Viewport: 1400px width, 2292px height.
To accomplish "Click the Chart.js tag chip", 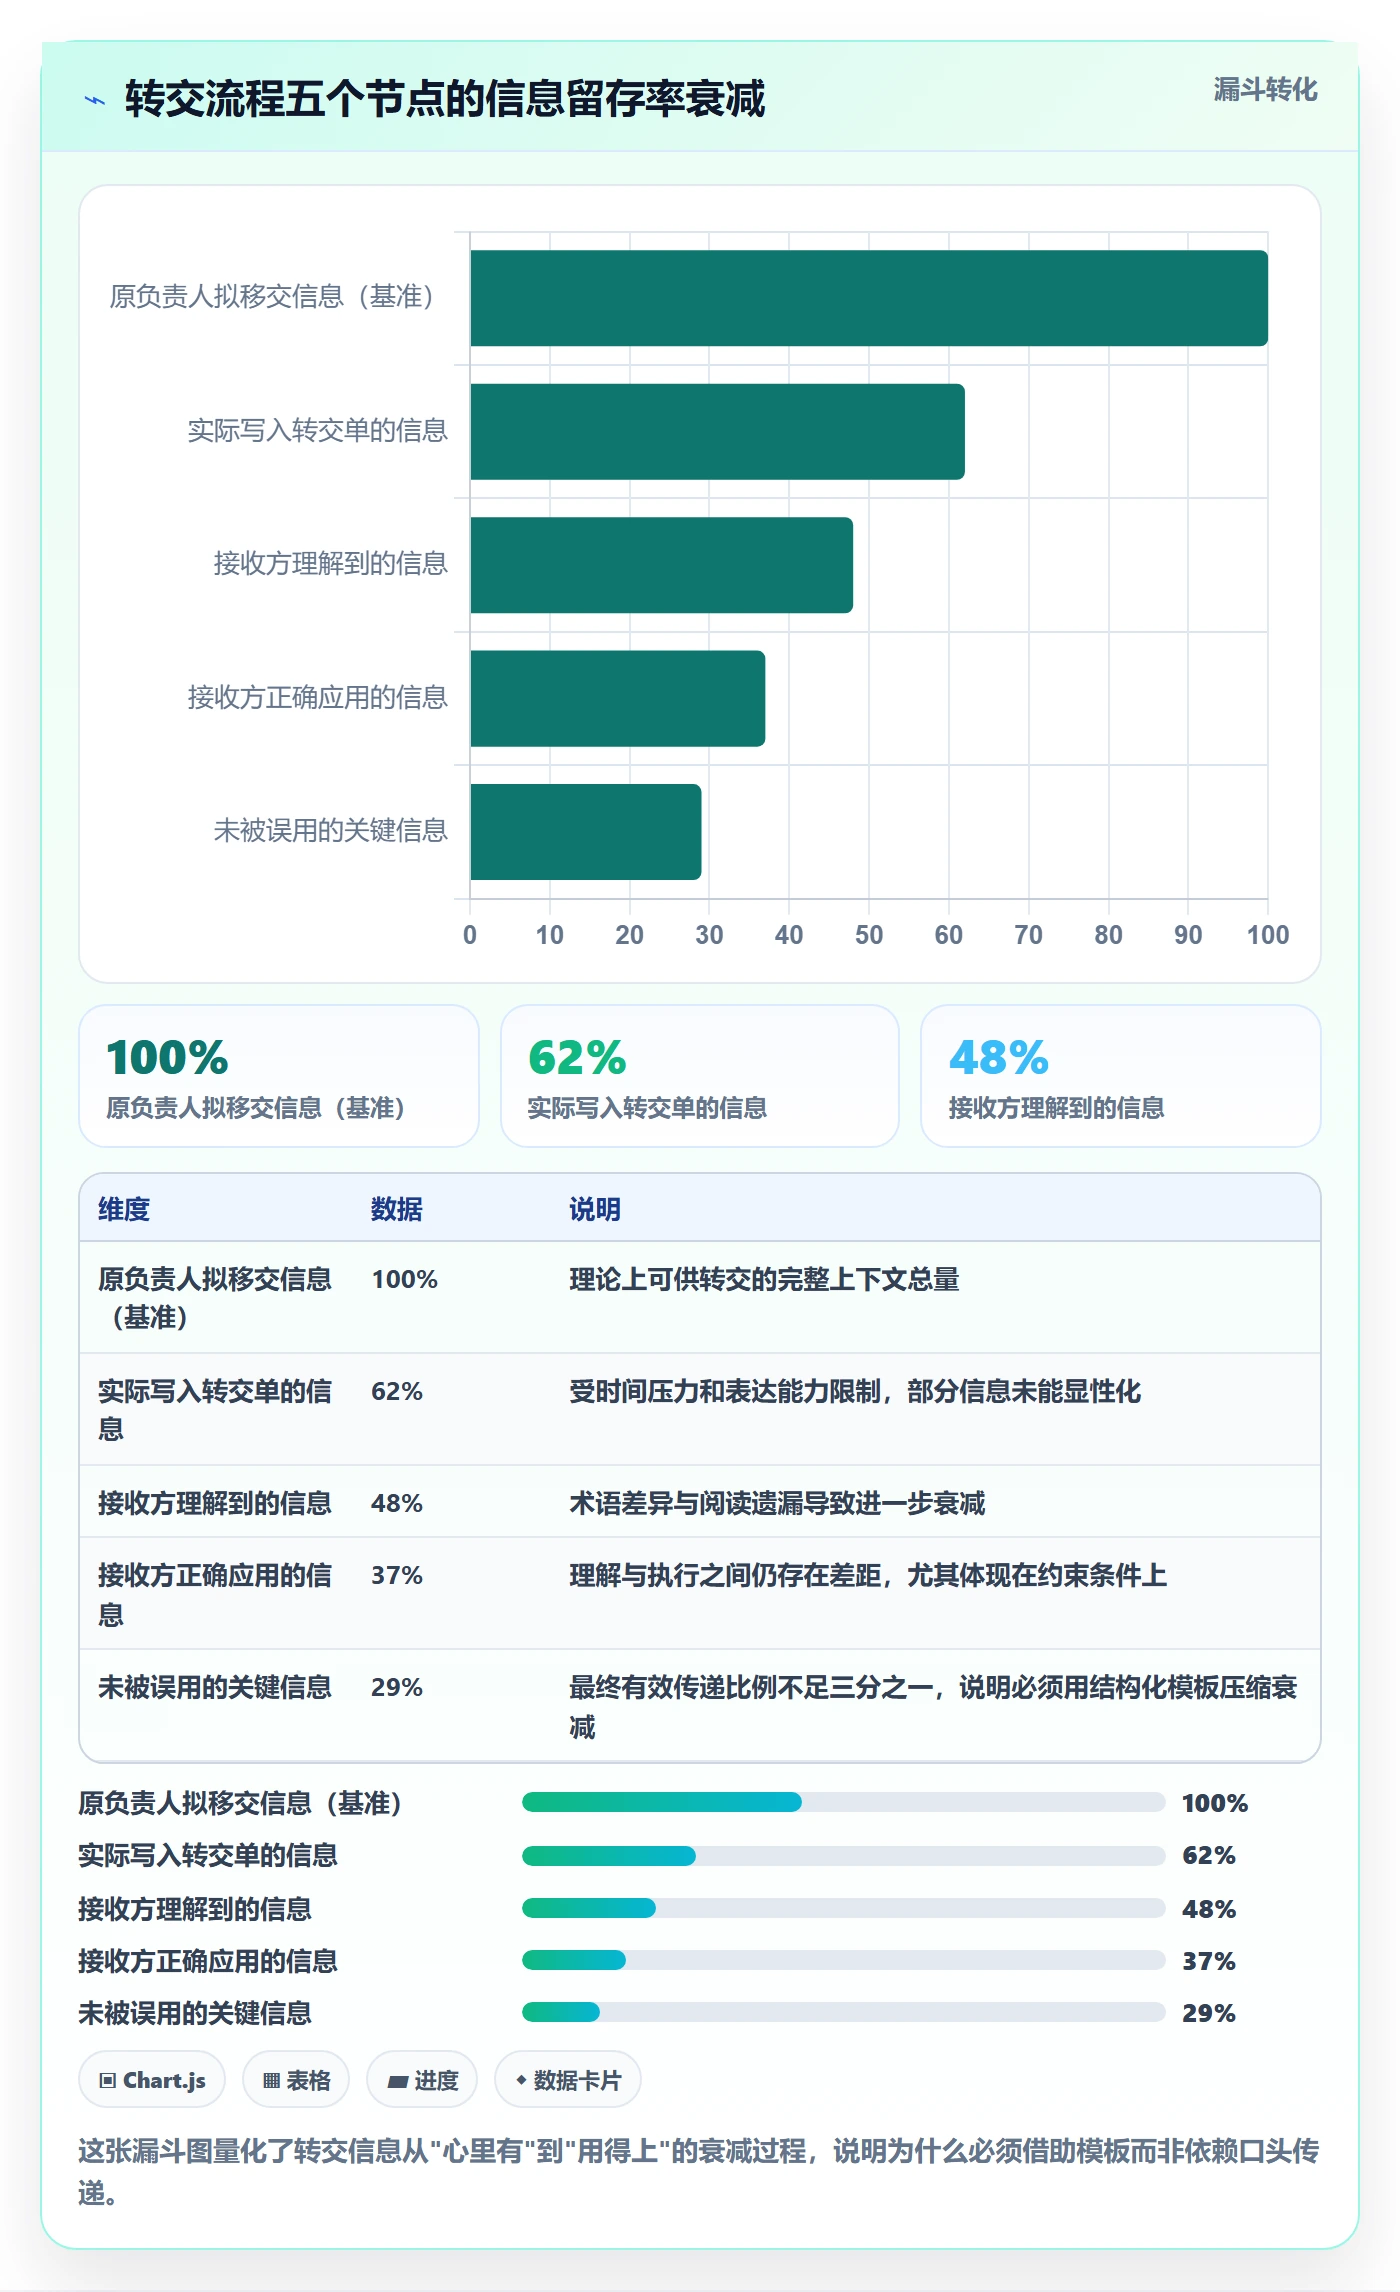I will tap(152, 2080).
